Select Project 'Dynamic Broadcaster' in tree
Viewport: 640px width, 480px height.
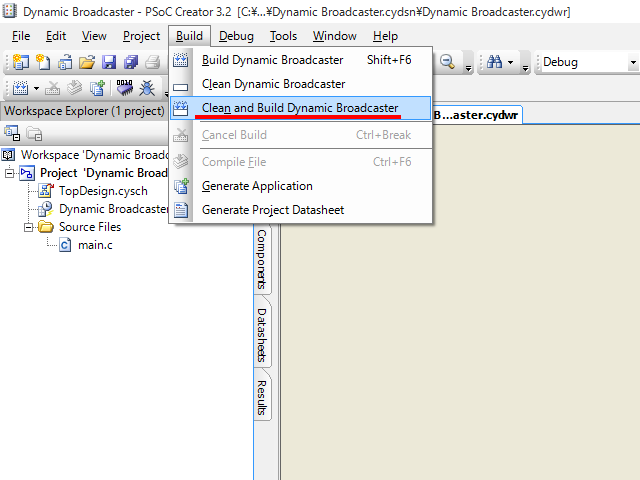point(104,173)
